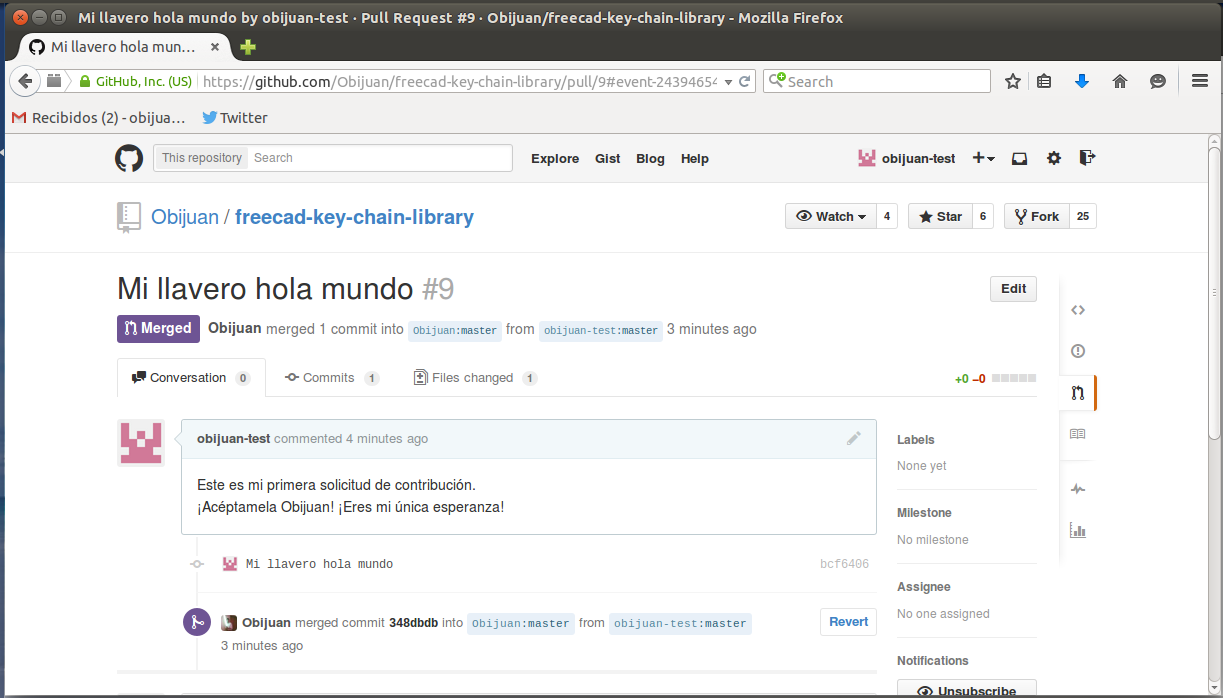Click the Revert button
The height and width of the screenshot is (698, 1223).
[848, 622]
